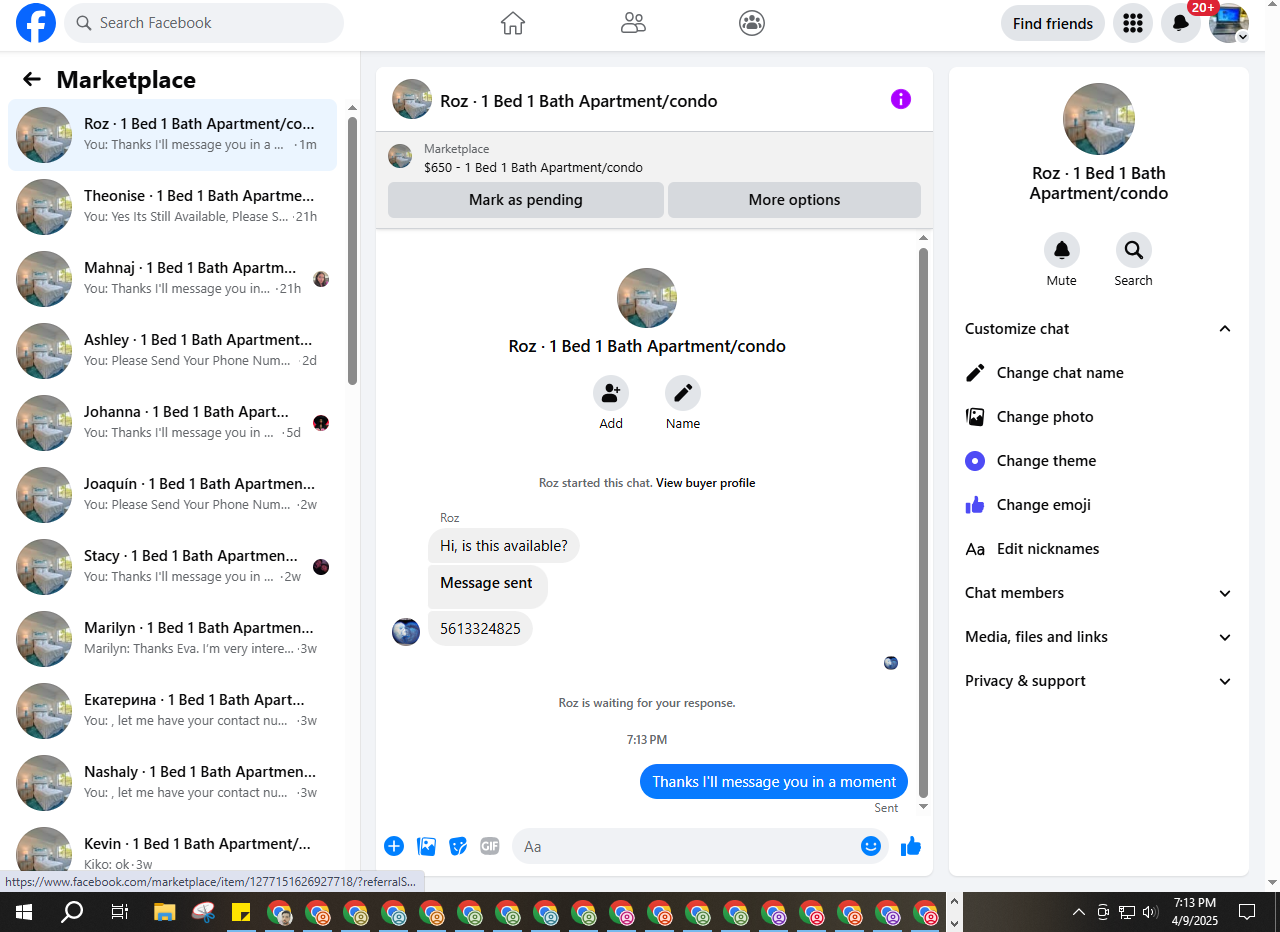Open Marilyn conversation in the list
Viewport: 1280px width, 932px height.
[x=172, y=639]
